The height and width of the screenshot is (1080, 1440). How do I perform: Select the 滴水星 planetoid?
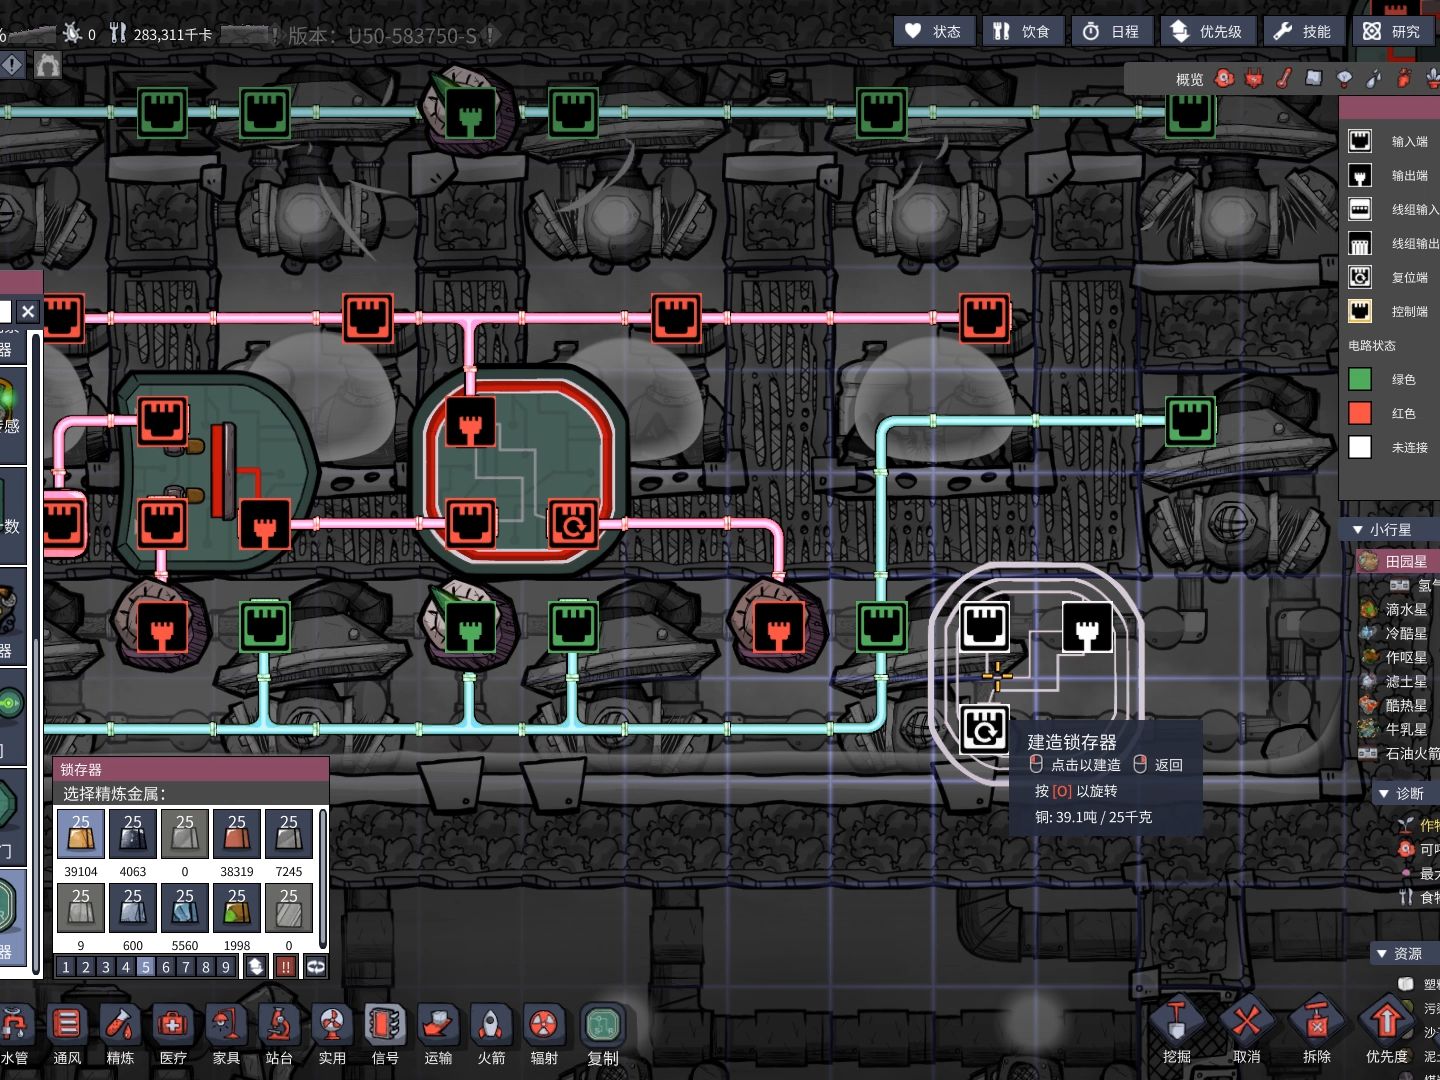pyautogui.click(x=1397, y=610)
